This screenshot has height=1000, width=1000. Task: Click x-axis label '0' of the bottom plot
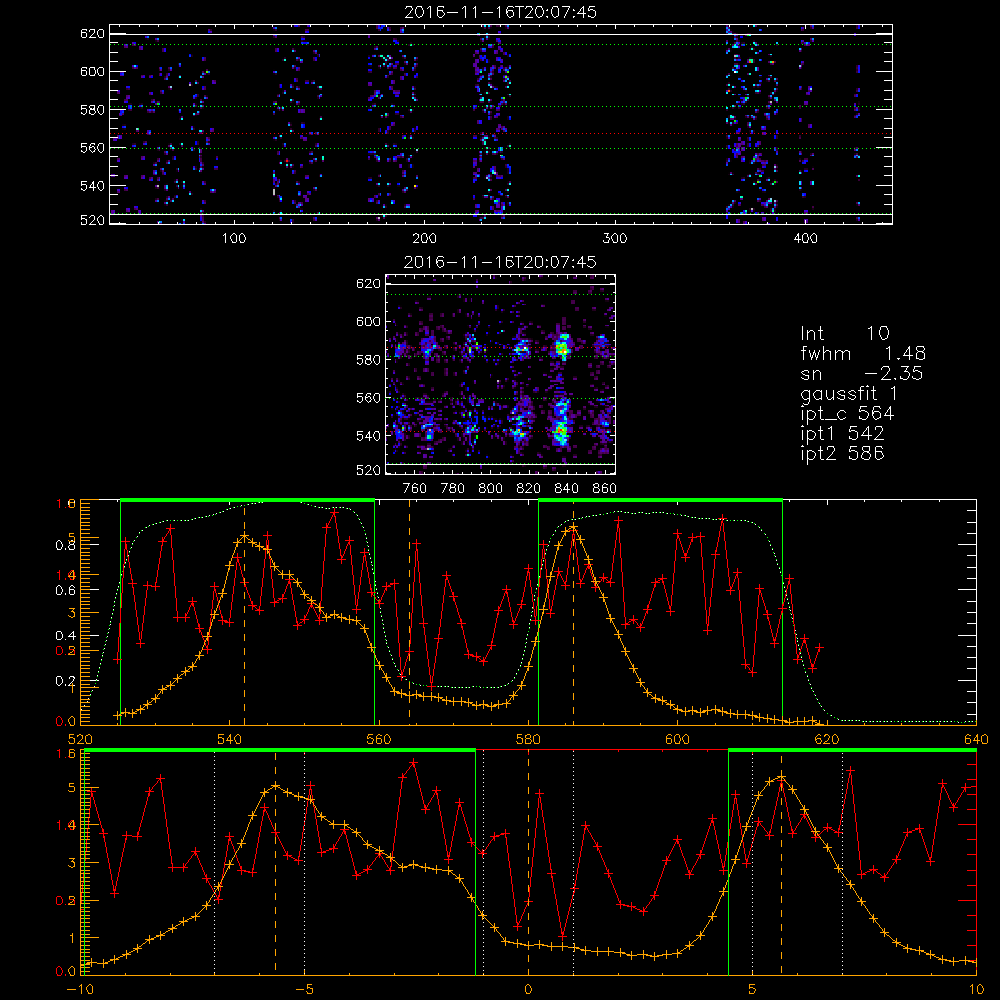click(x=528, y=989)
